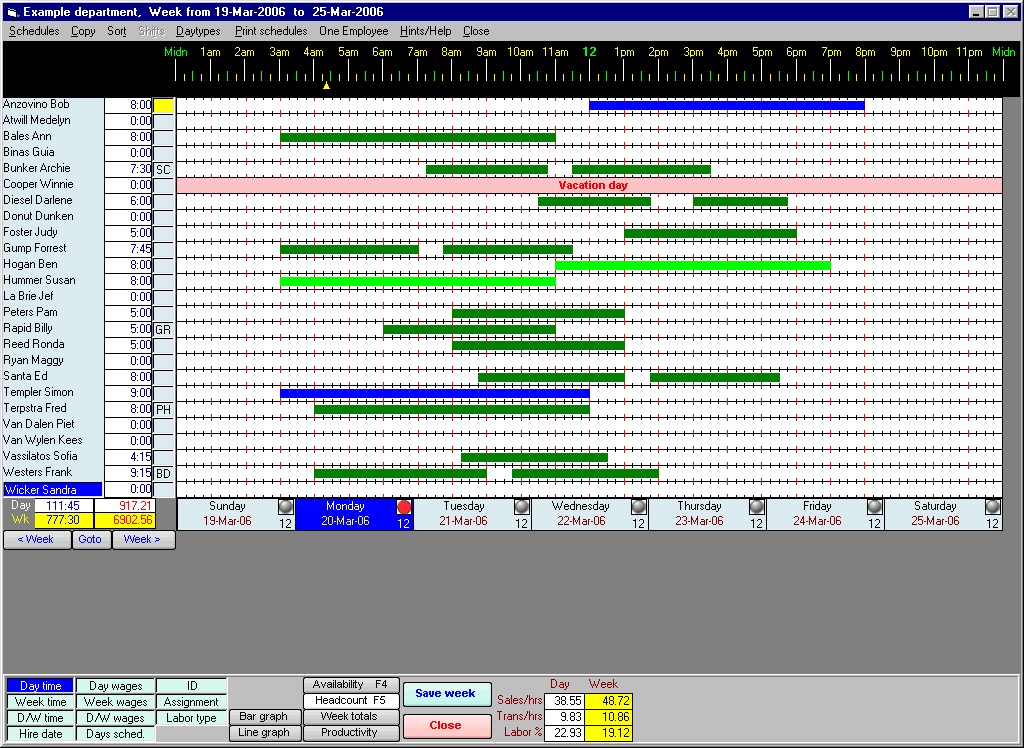Open the Sort menu

pos(116,31)
